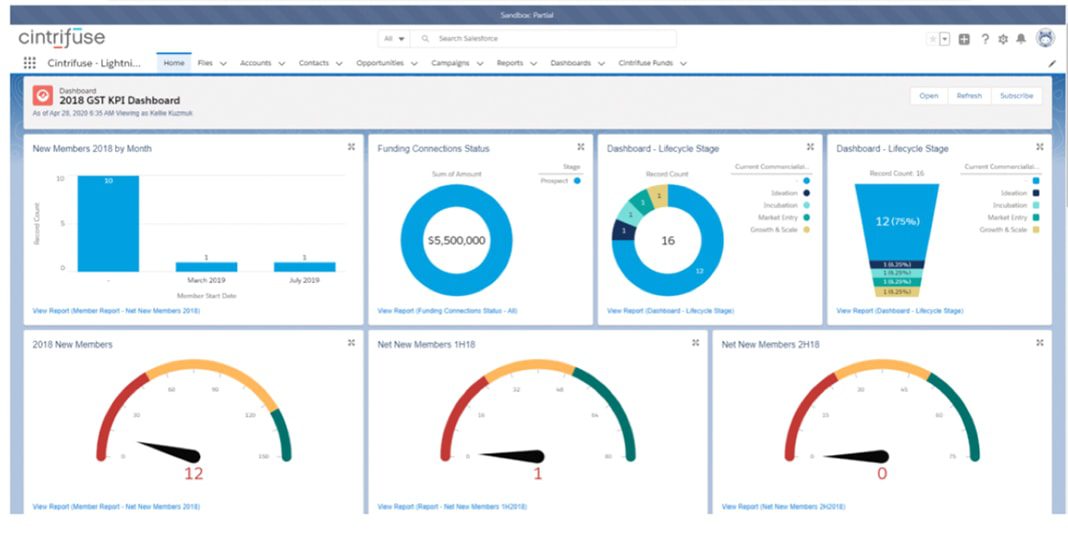Open the favorites list dropdown arrow
1068x541 pixels.
click(x=945, y=39)
